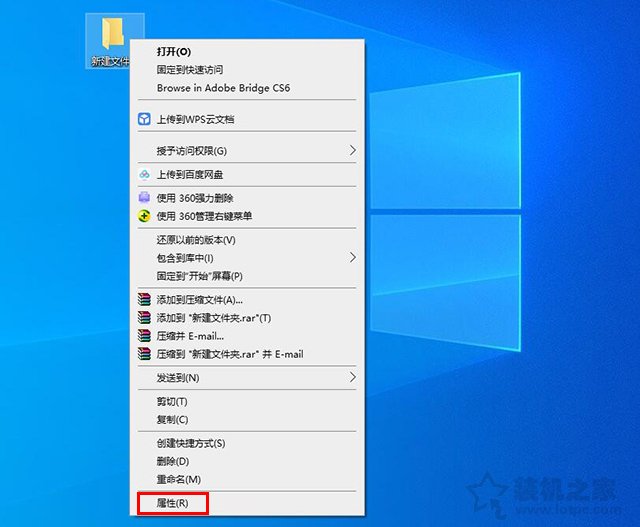This screenshot has width=640, height=527.
Task: Select 压缩到 "新建文件夹.rar" 并 E-mail entry
Action: point(247,354)
